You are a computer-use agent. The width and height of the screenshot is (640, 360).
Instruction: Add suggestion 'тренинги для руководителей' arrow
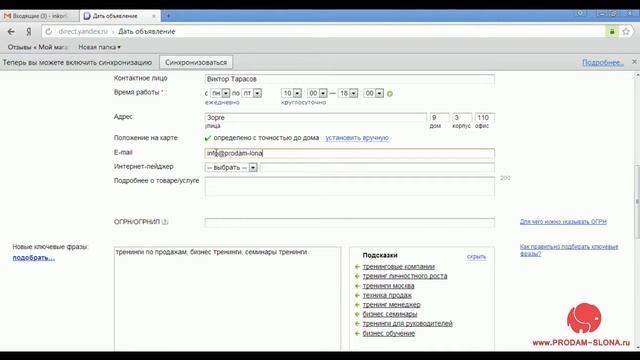click(x=357, y=323)
